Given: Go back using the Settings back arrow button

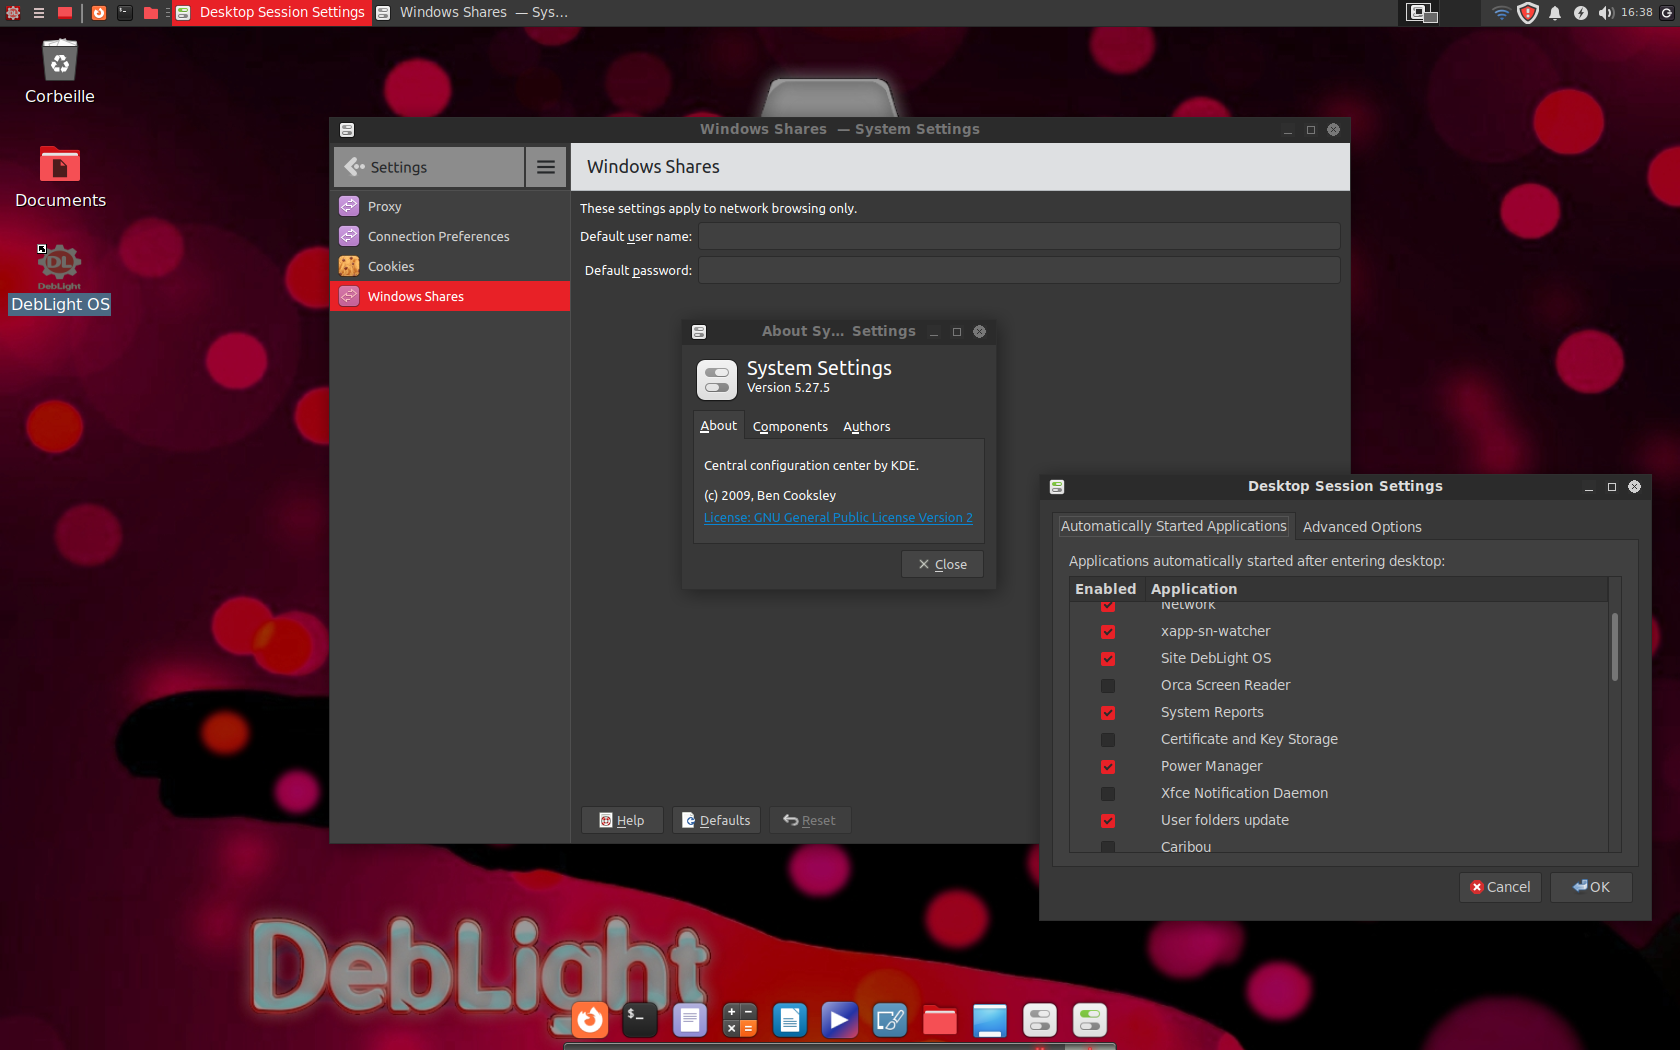Looking at the screenshot, I should 428,167.
